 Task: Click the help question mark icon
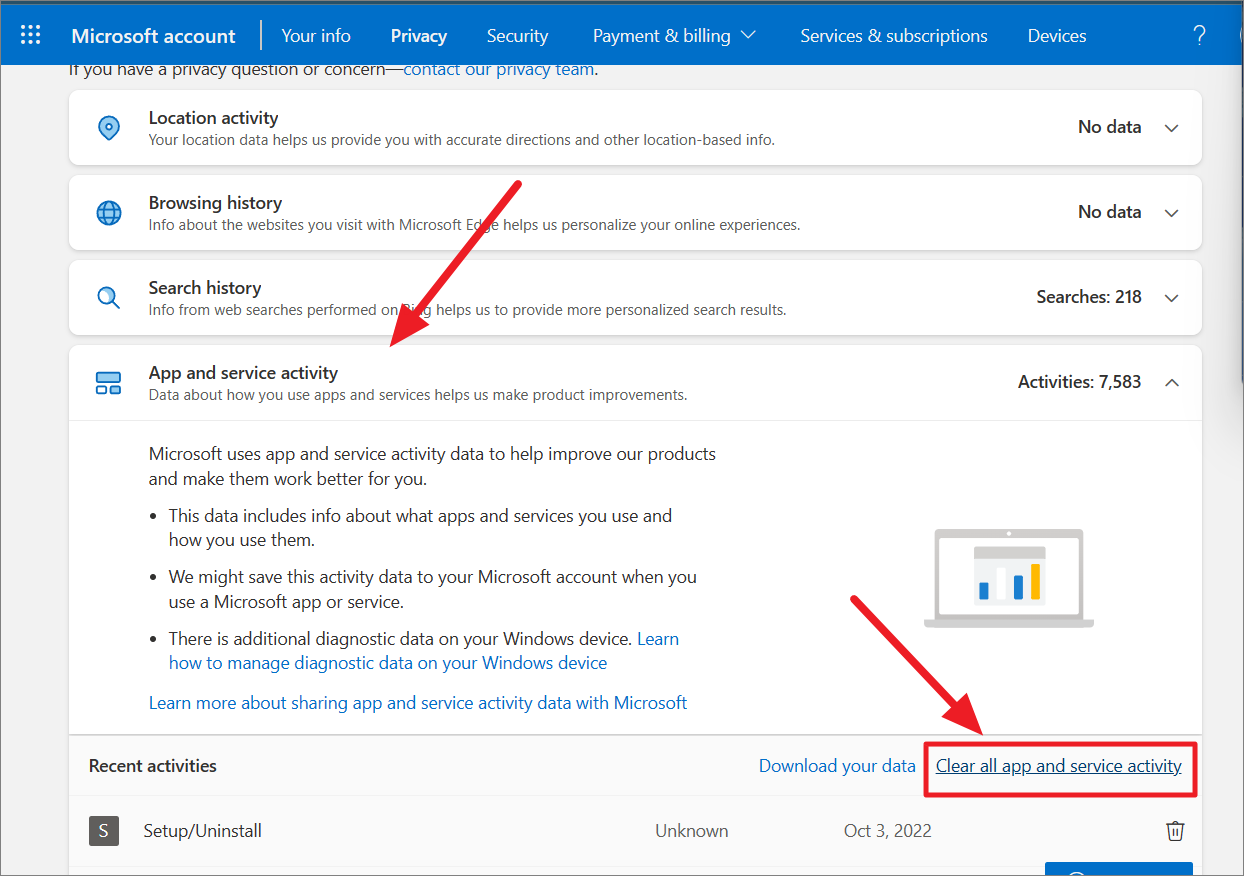click(x=1199, y=34)
